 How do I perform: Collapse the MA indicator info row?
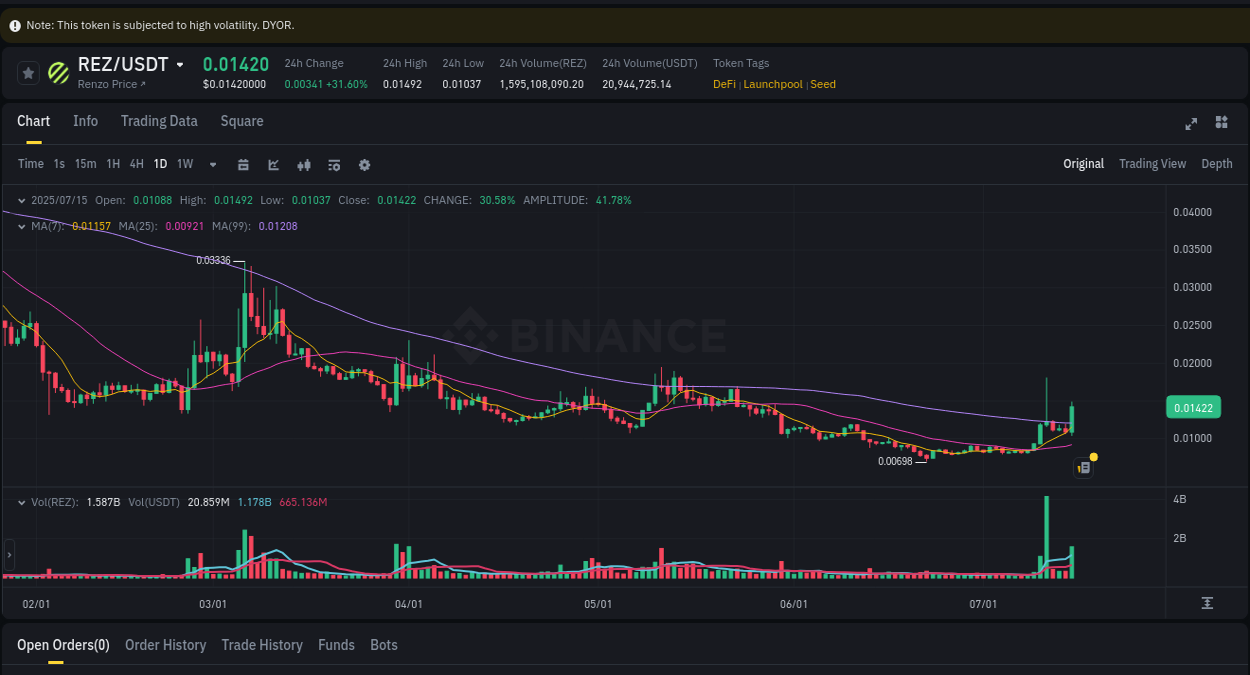(x=21, y=226)
